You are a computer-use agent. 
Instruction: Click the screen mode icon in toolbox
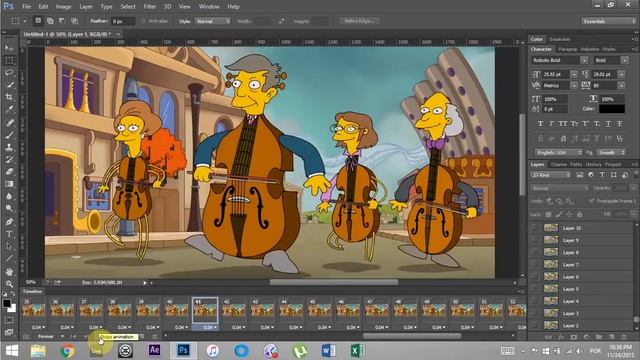tap(9, 332)
